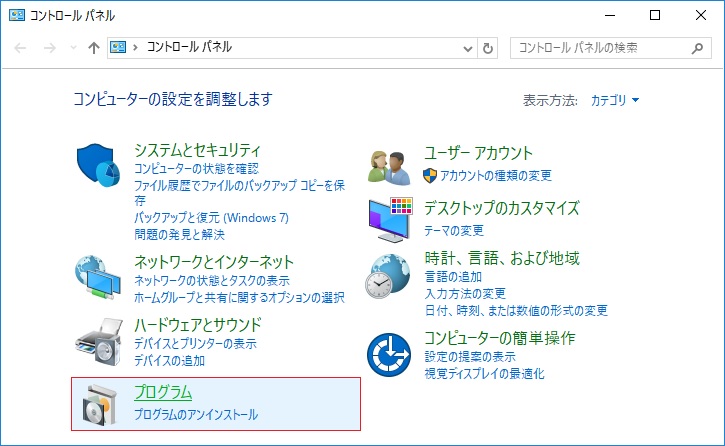Click the shield icon beside アカウントの種類の変更
This screenshot has height=446, width=725.
430,176
